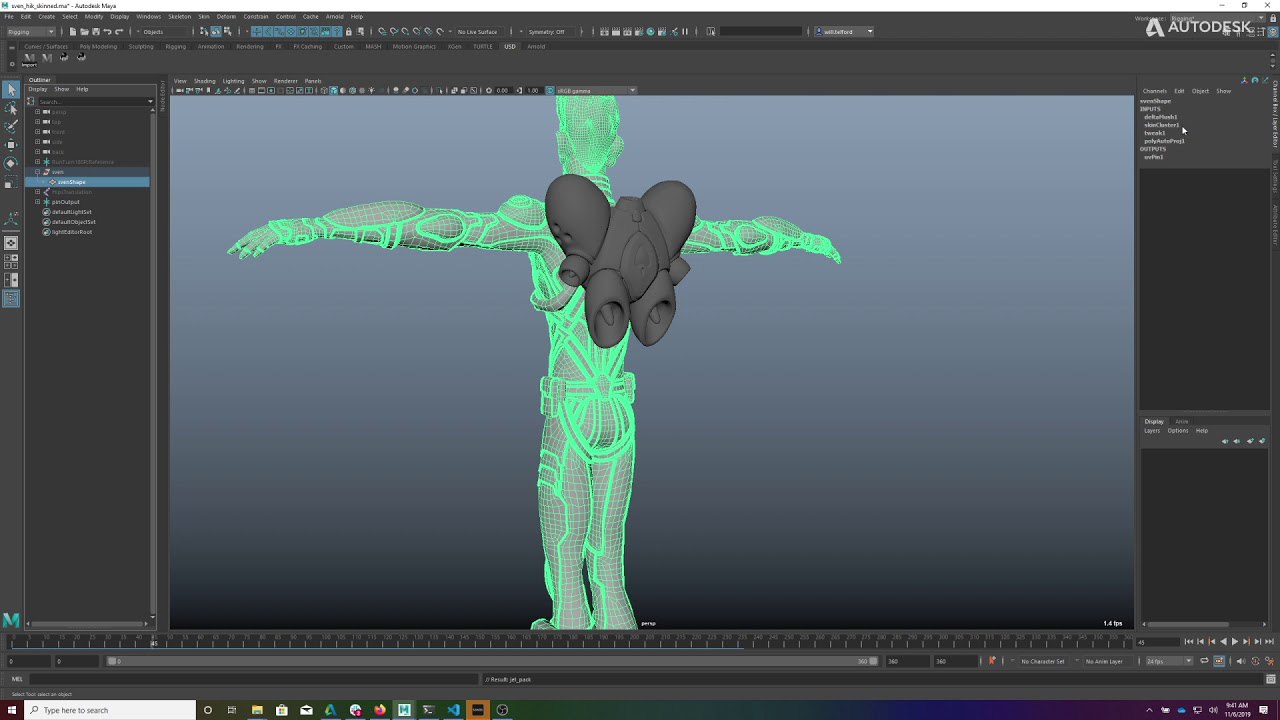
Task: Click the USD Import shelf icon
Action: pos(29,59)
